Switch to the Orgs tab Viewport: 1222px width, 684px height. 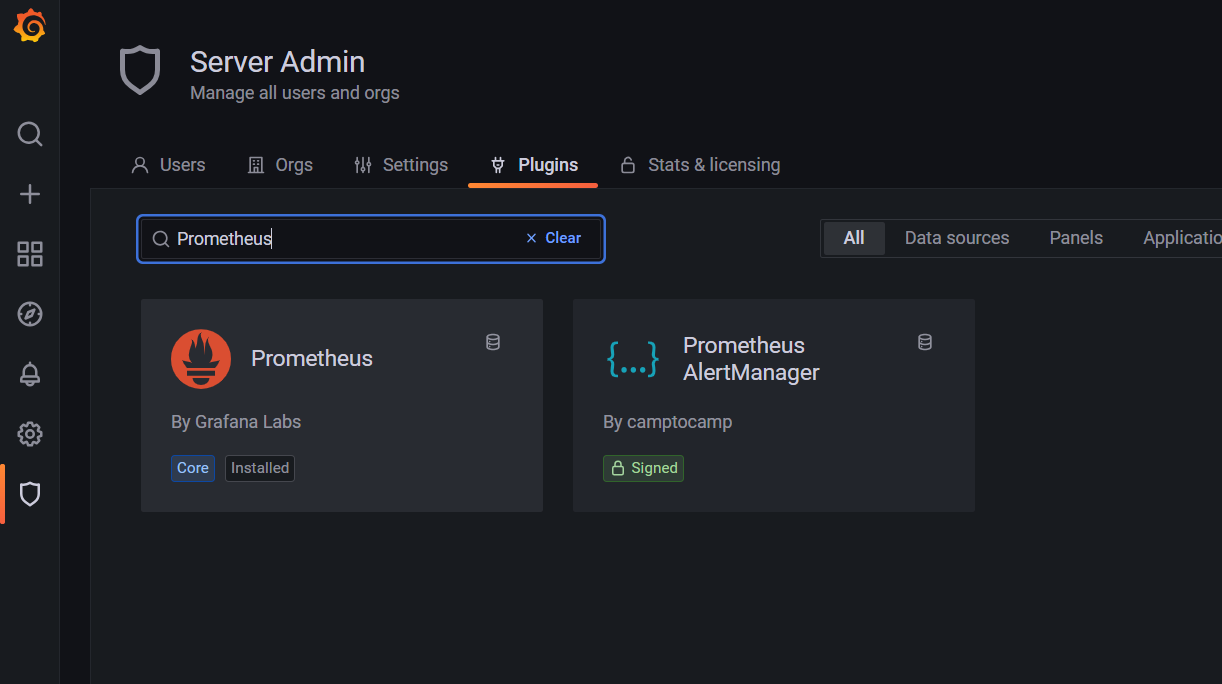(280, 165)
